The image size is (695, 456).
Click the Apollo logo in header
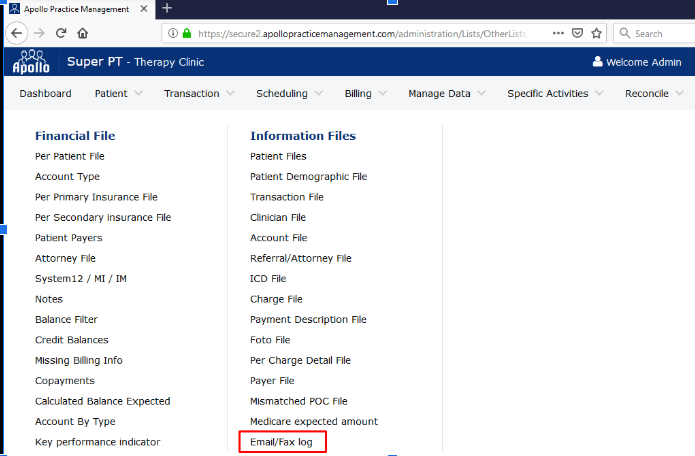[31, 63]
